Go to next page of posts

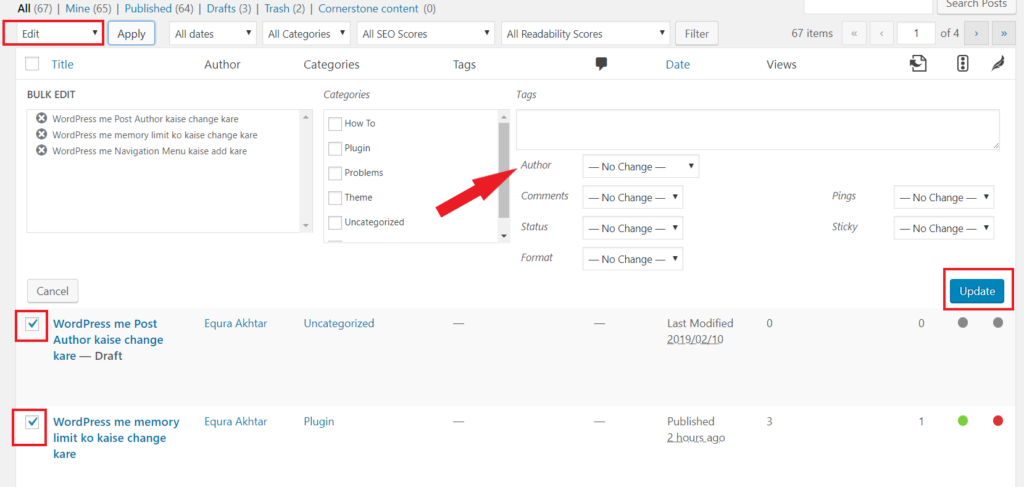coord(976,33)
